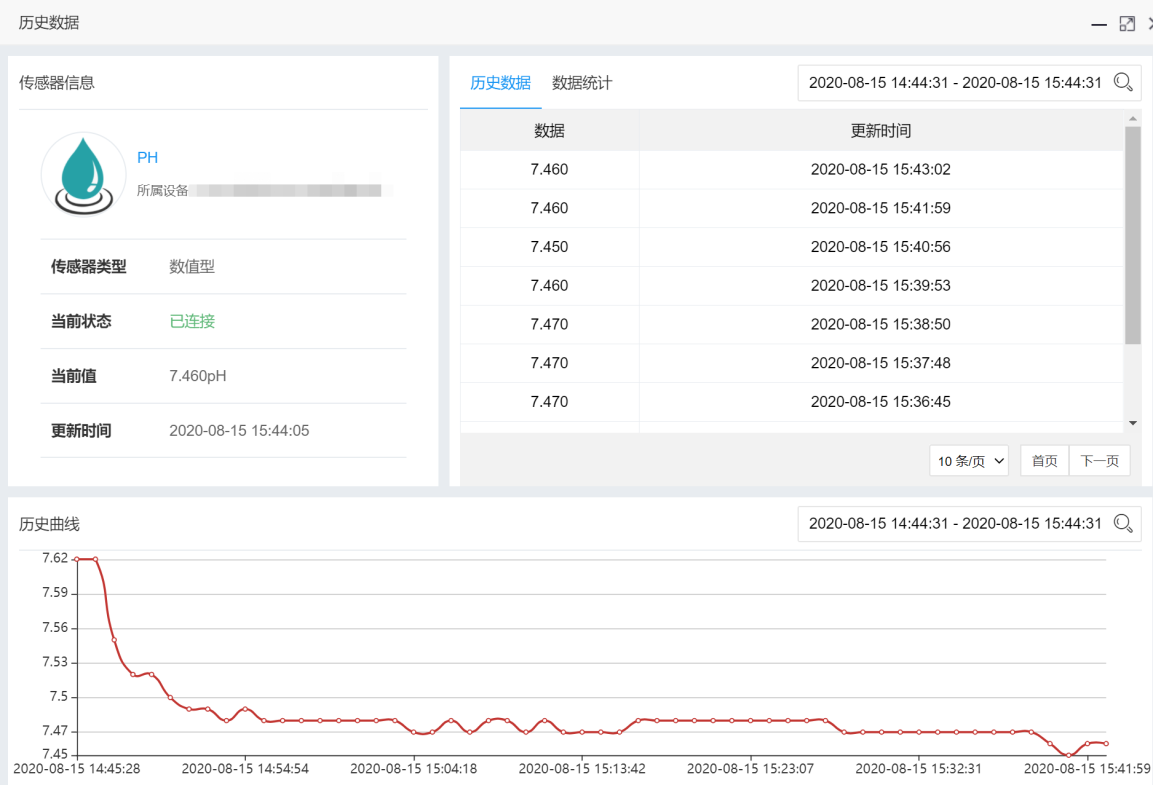
Task: Click date range field in 历史曲线 panel
Action: [954, 523]
